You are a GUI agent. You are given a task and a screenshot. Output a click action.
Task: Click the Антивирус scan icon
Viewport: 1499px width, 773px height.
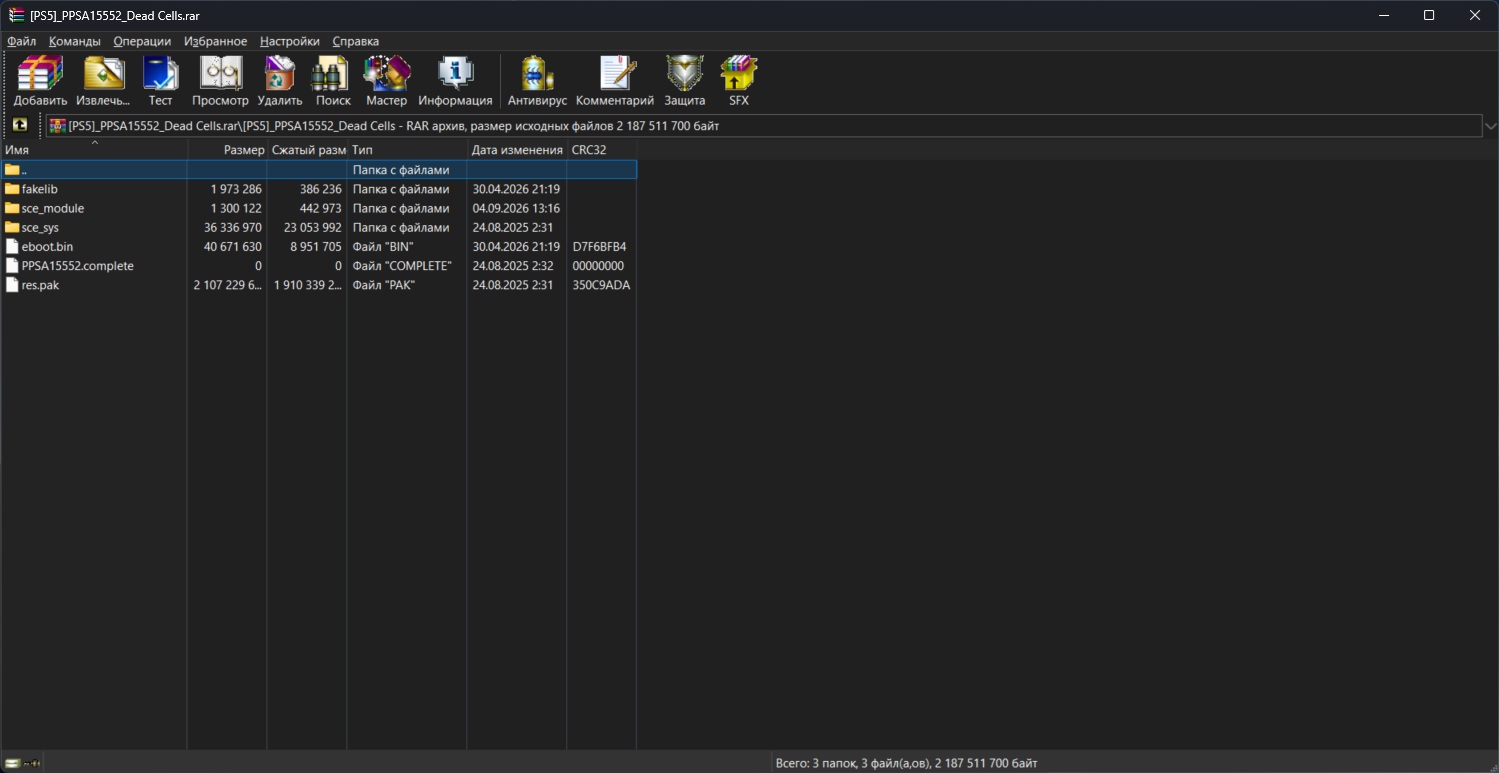[537, 81]
